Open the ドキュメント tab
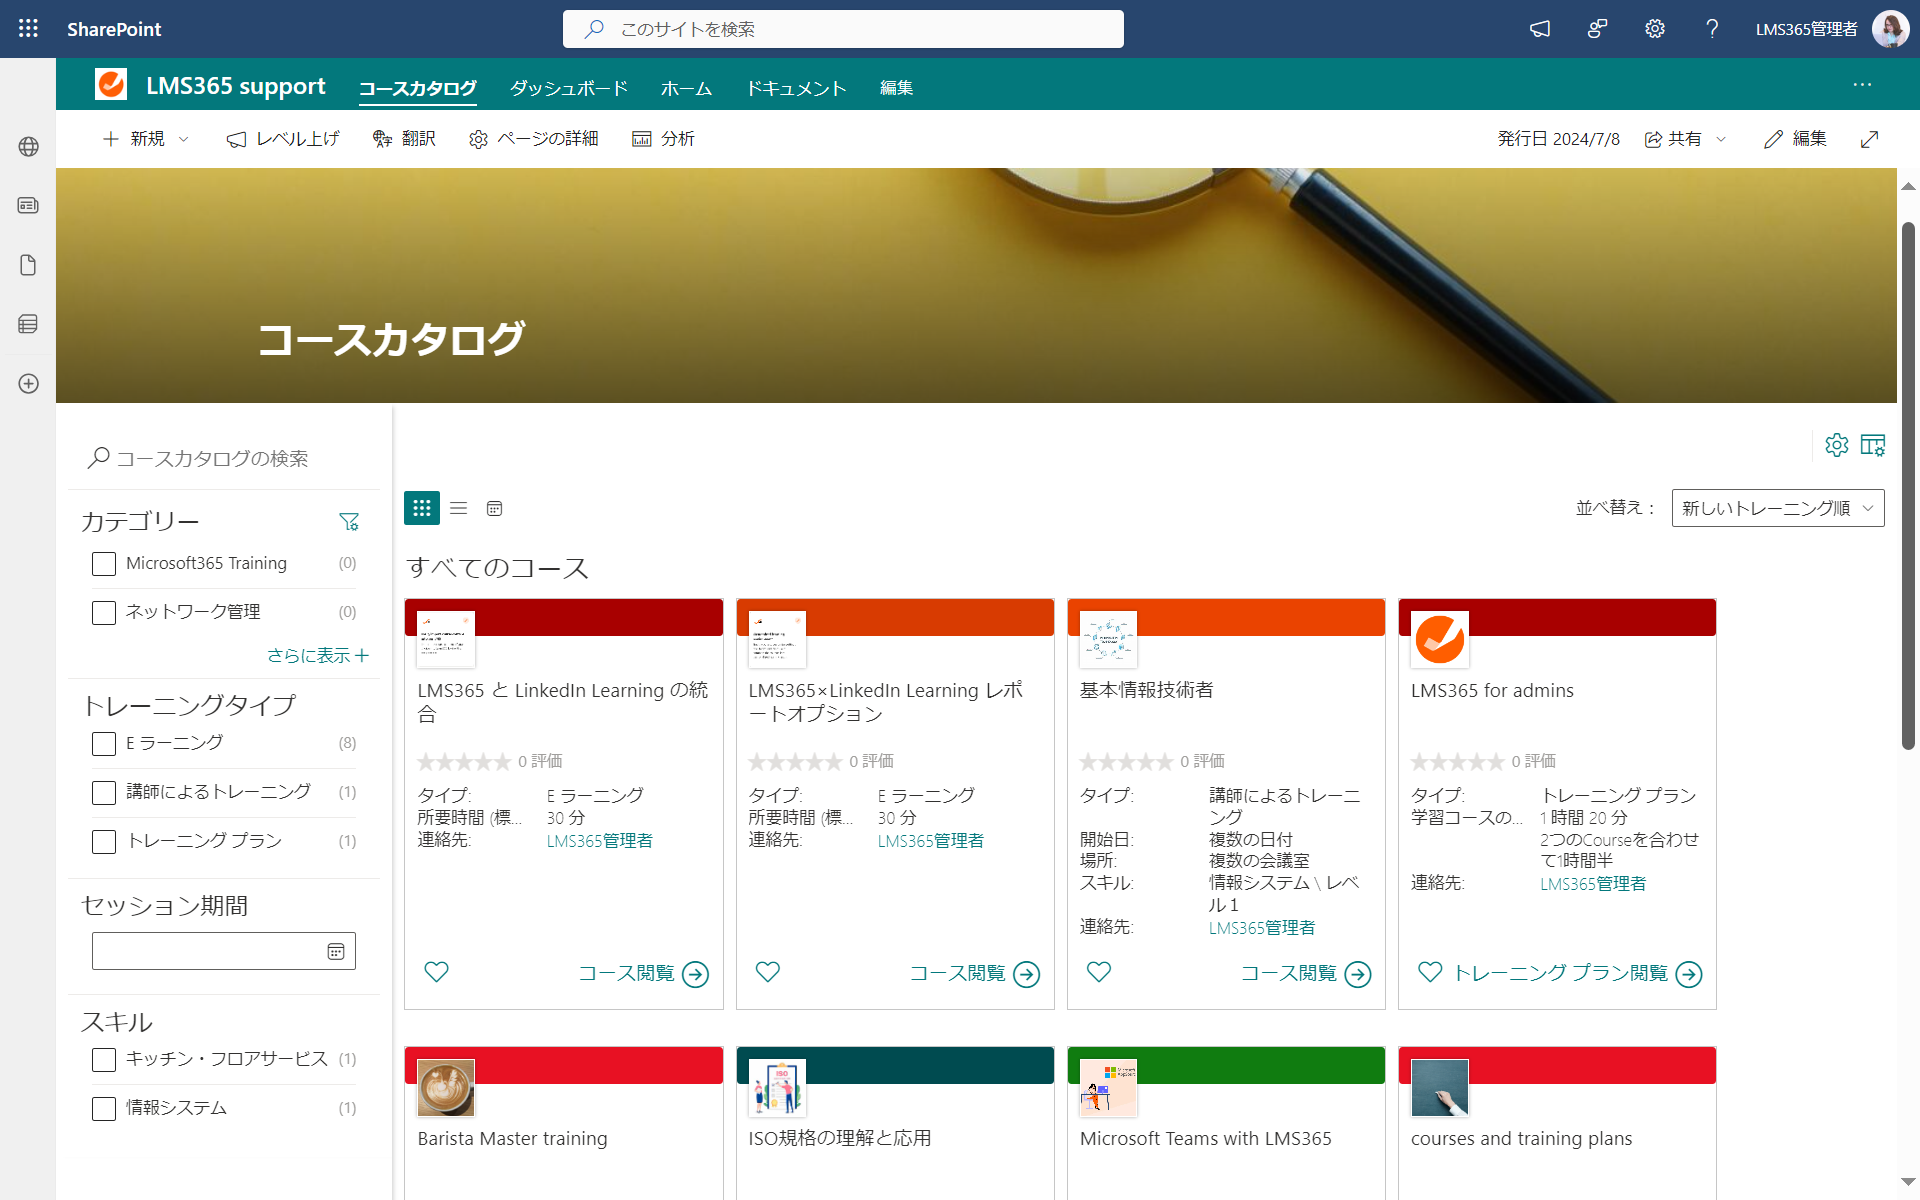The width and height of the screenshot is (1920, 1200). click(x=795, y=87)
